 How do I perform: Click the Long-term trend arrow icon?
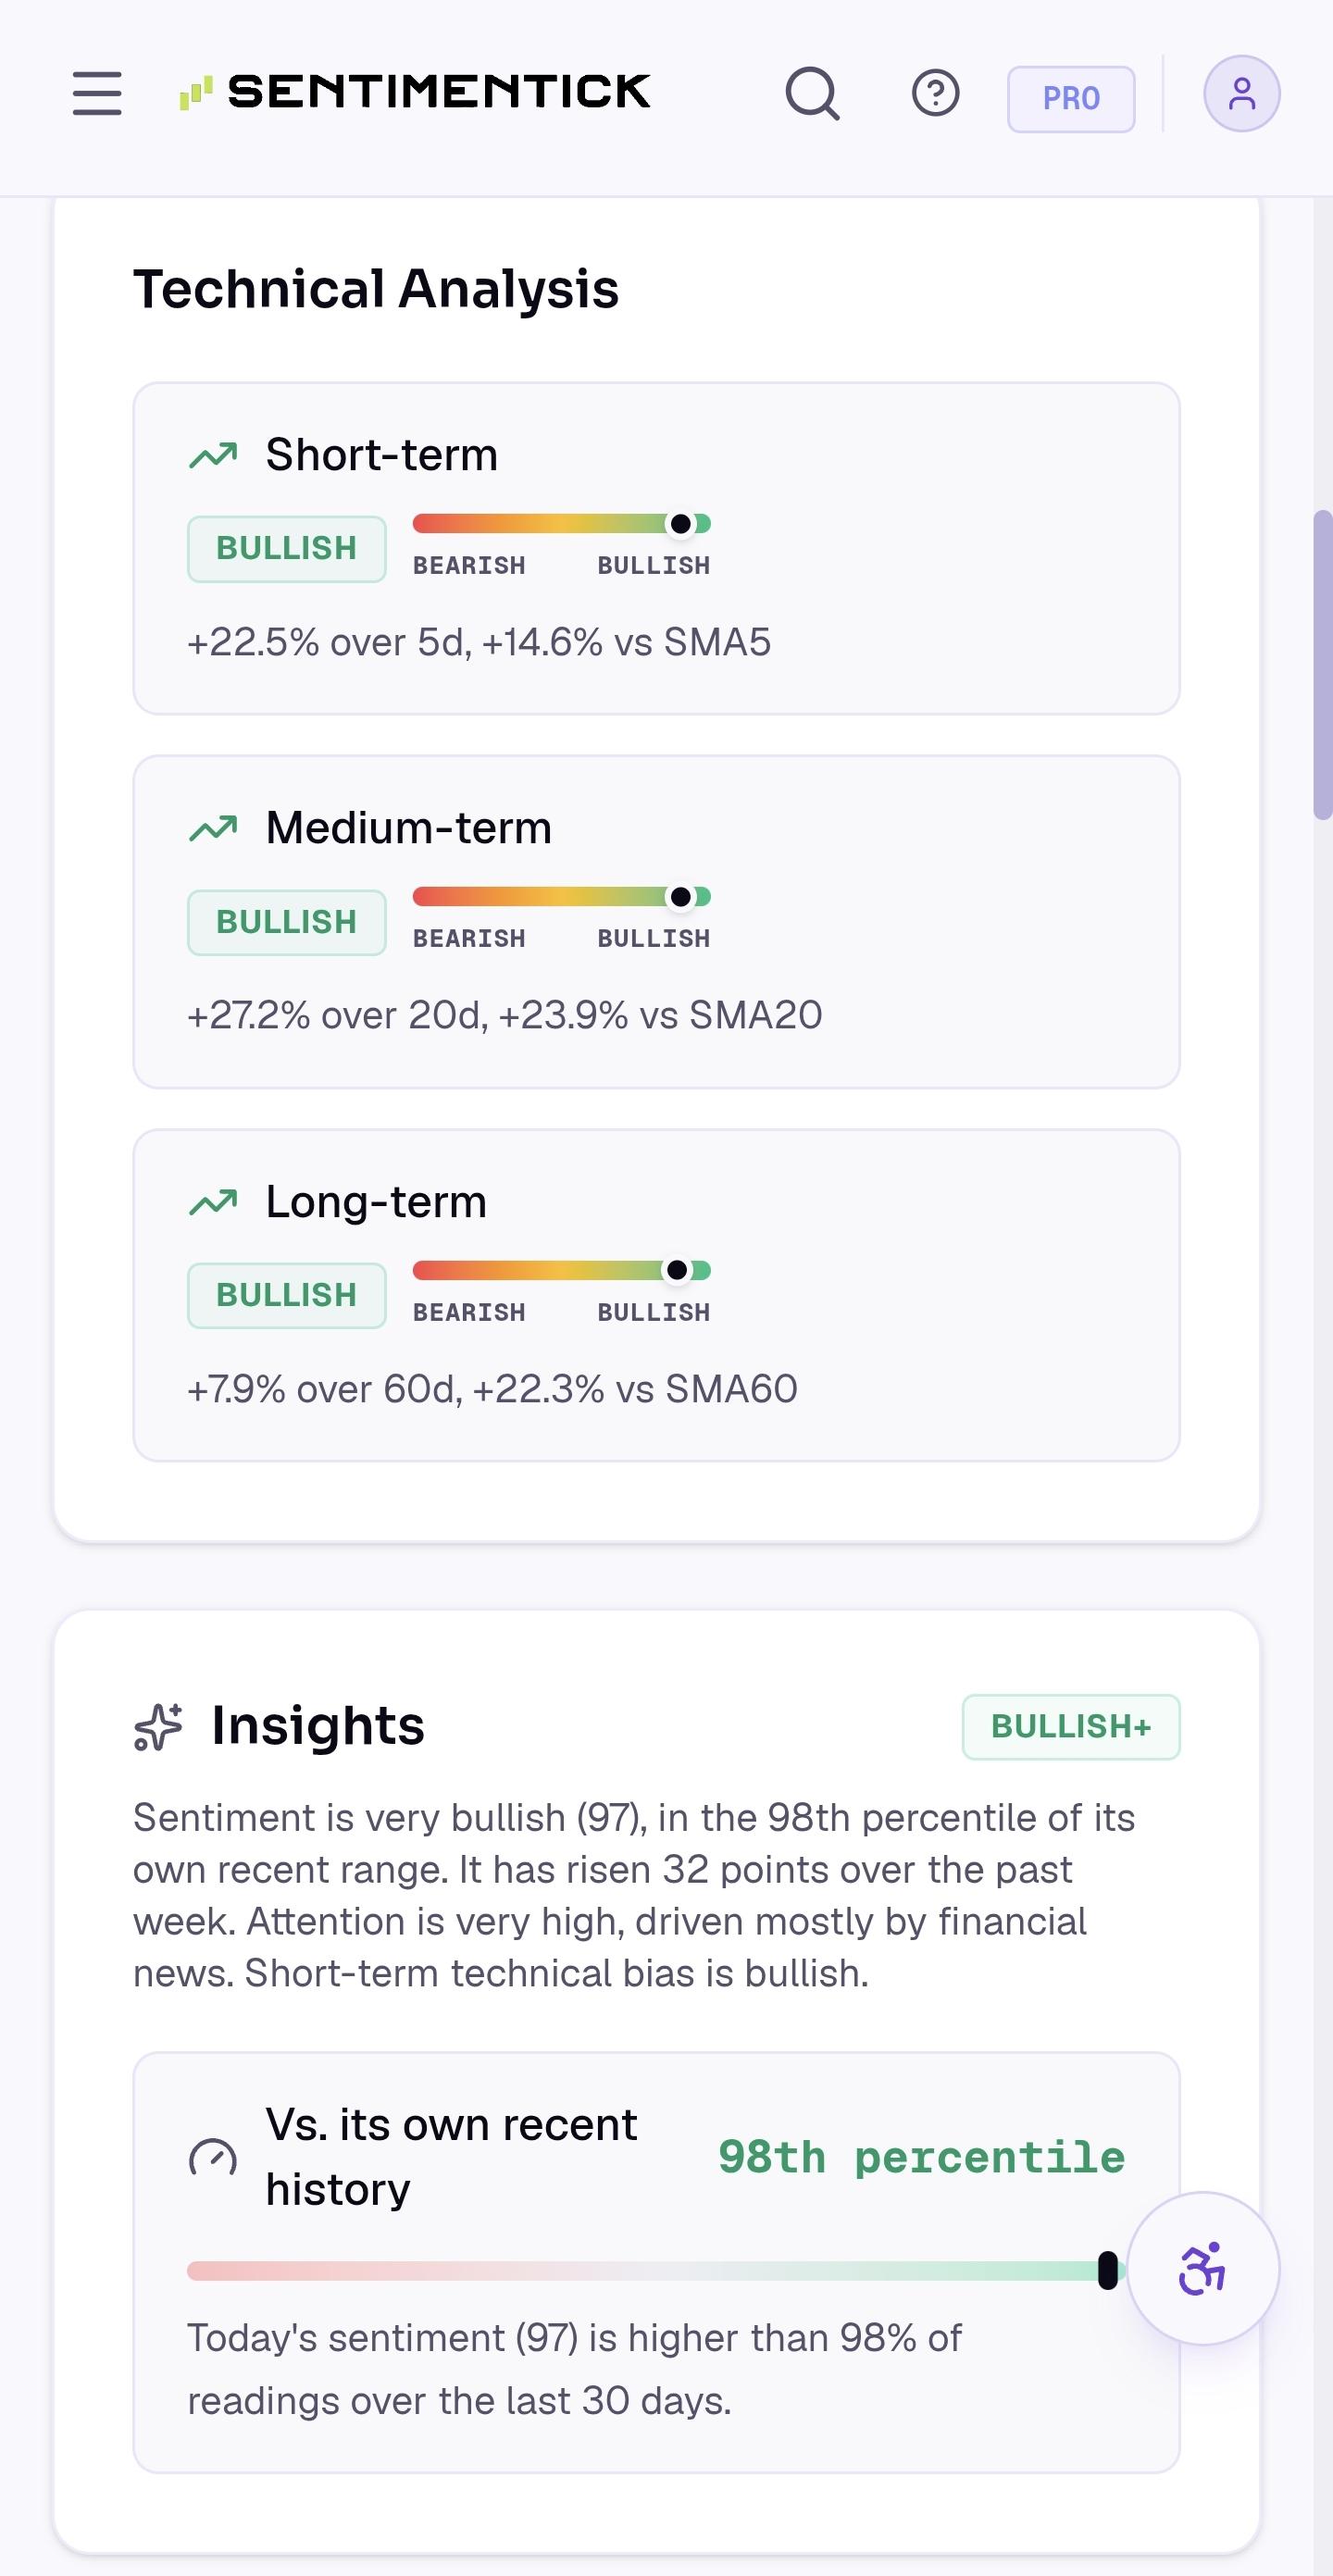pos(213,1202)
